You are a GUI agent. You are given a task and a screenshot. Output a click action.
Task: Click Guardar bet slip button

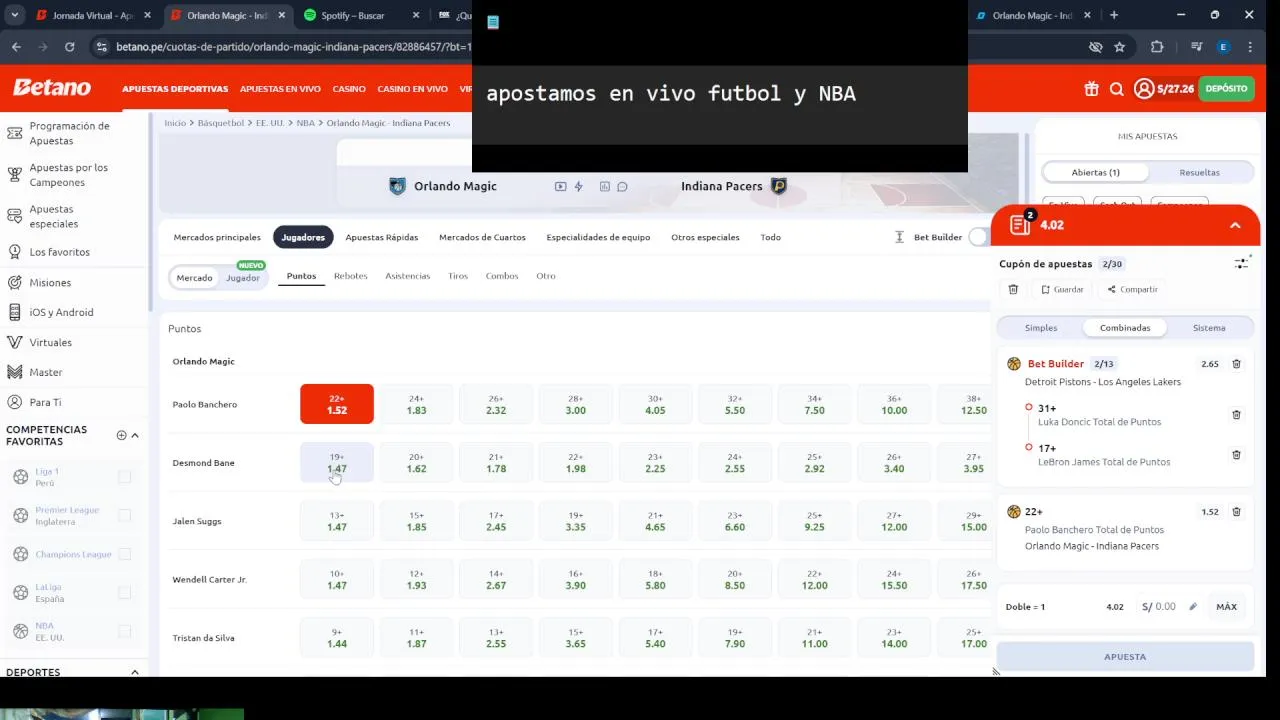click(1062, 289)
